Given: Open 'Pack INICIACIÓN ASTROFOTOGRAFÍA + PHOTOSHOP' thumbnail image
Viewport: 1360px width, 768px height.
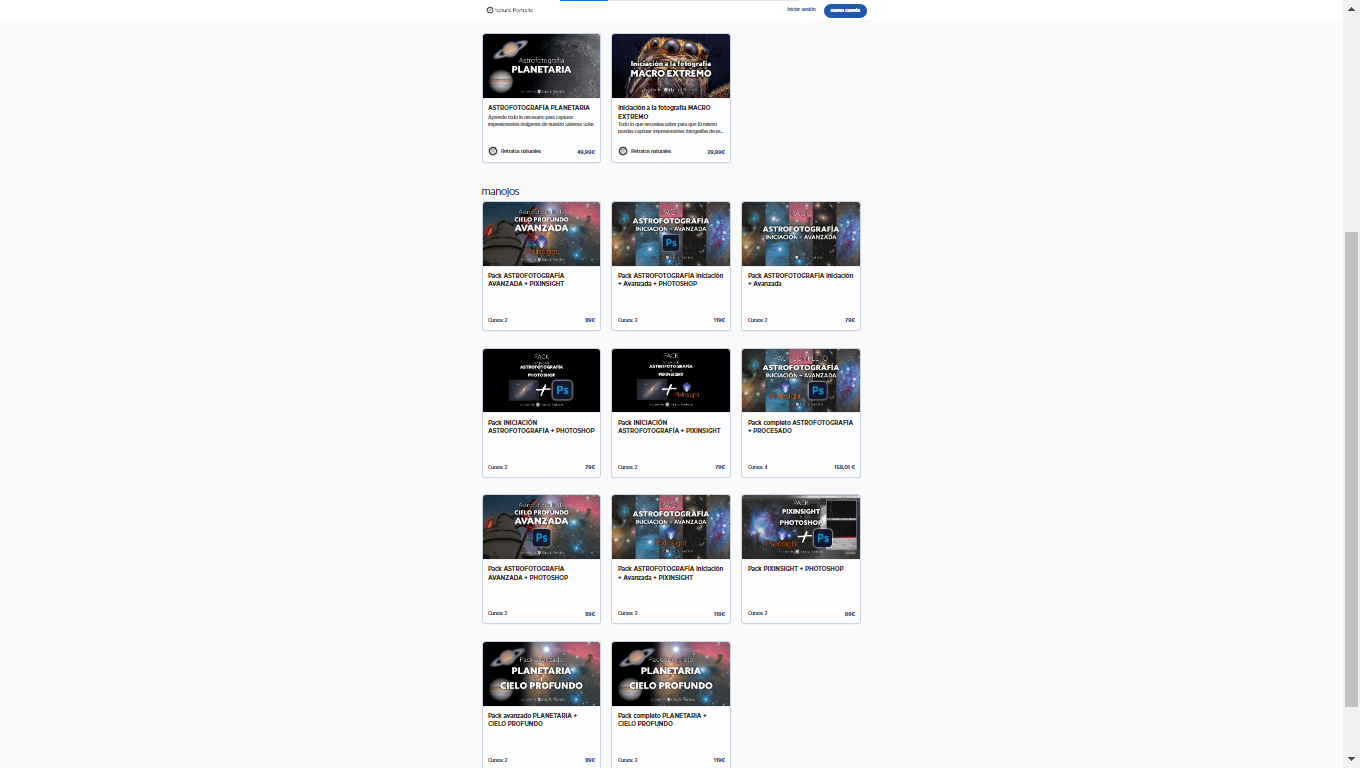Looking at the screenshot, I should [x=541, y=380].
